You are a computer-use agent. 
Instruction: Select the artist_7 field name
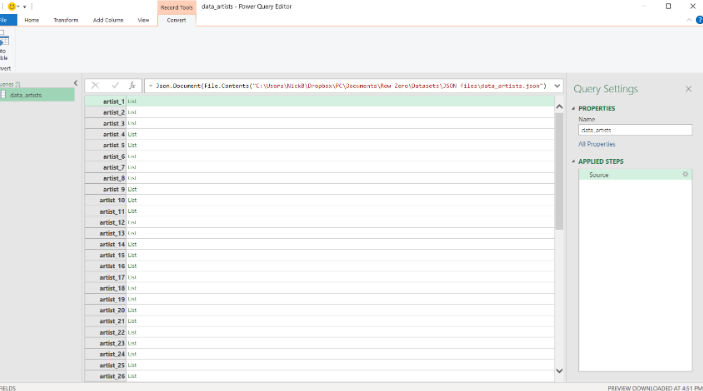(x=114, y=167)
